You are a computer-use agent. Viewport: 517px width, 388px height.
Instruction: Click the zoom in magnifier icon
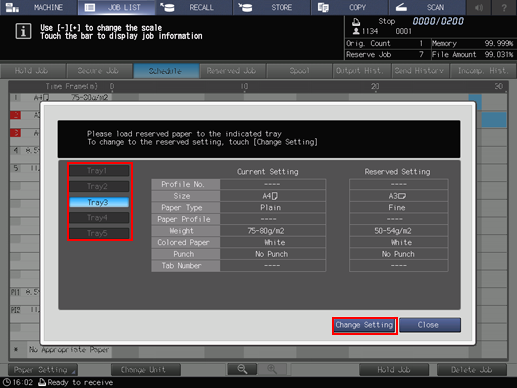(272, 369)
